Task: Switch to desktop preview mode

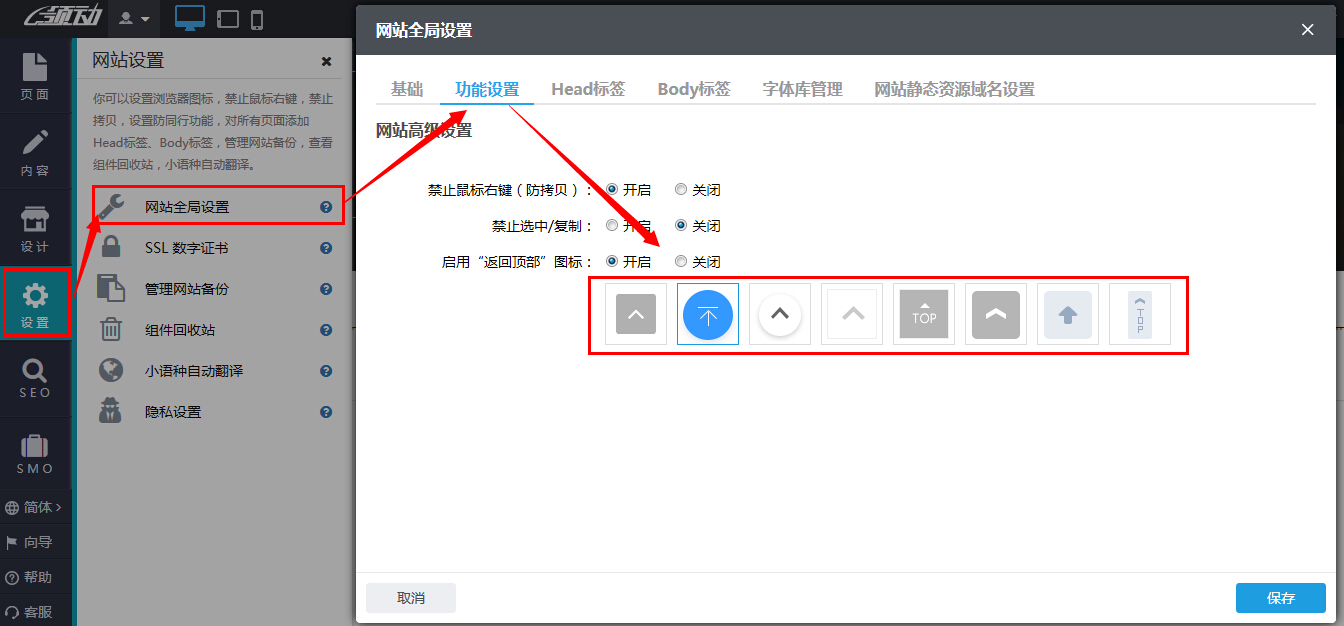Action: click(188, 18)
